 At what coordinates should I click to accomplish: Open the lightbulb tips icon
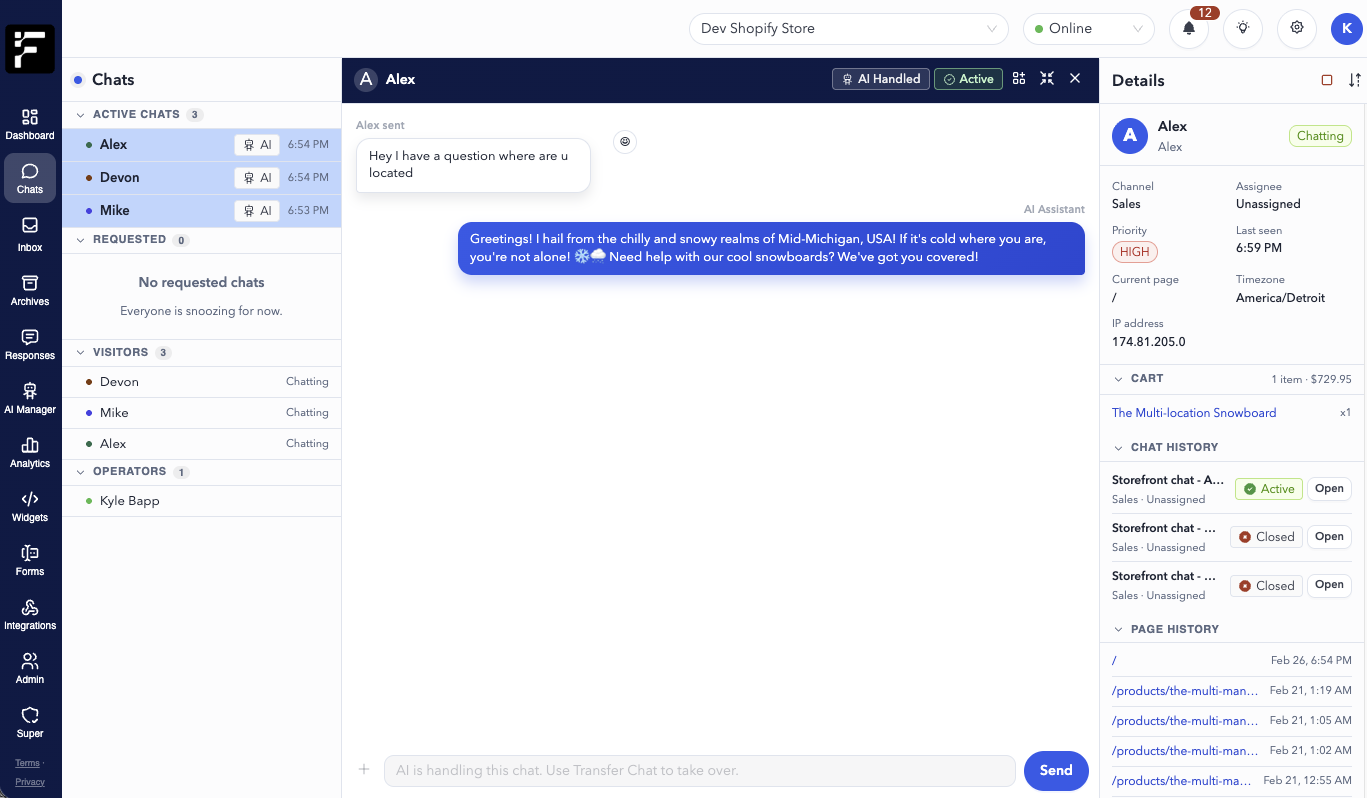(x=1243, y=28)
